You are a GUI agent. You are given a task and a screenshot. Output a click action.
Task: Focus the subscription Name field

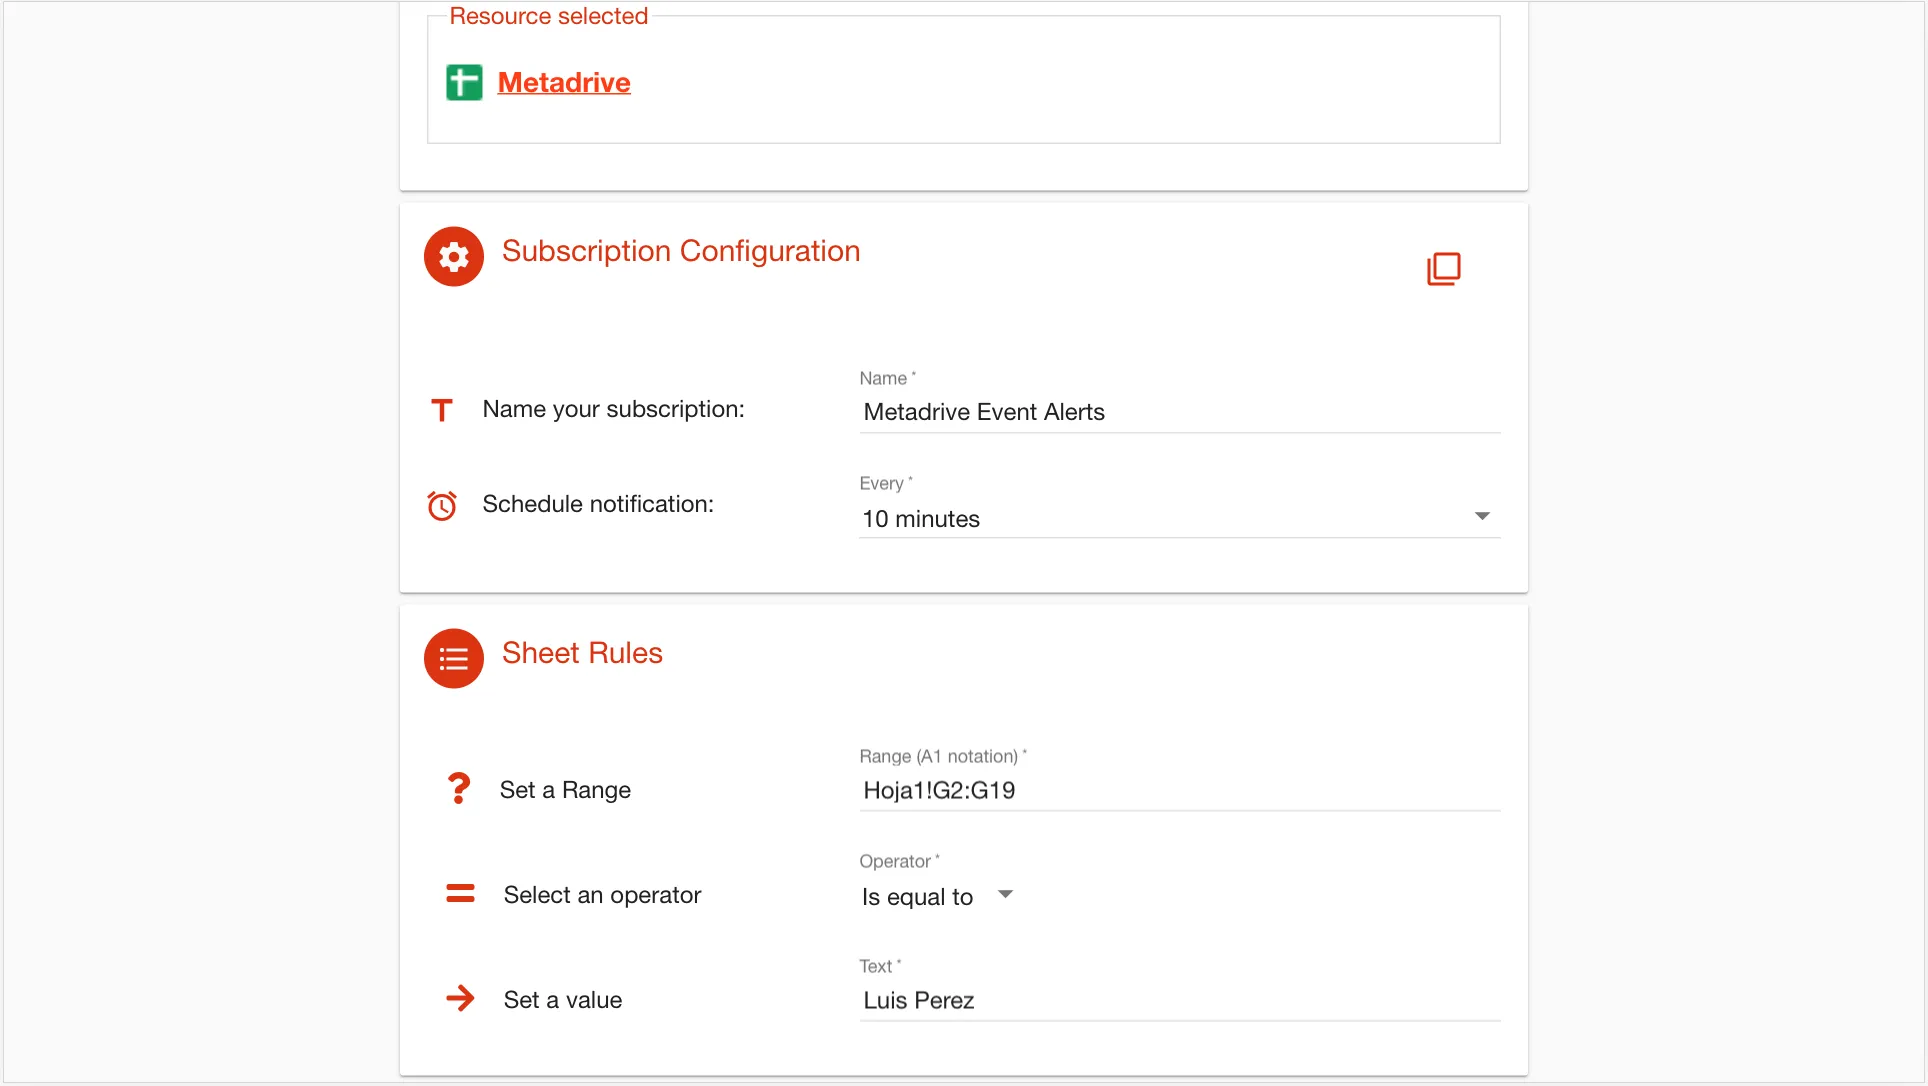pos(1180,412)
